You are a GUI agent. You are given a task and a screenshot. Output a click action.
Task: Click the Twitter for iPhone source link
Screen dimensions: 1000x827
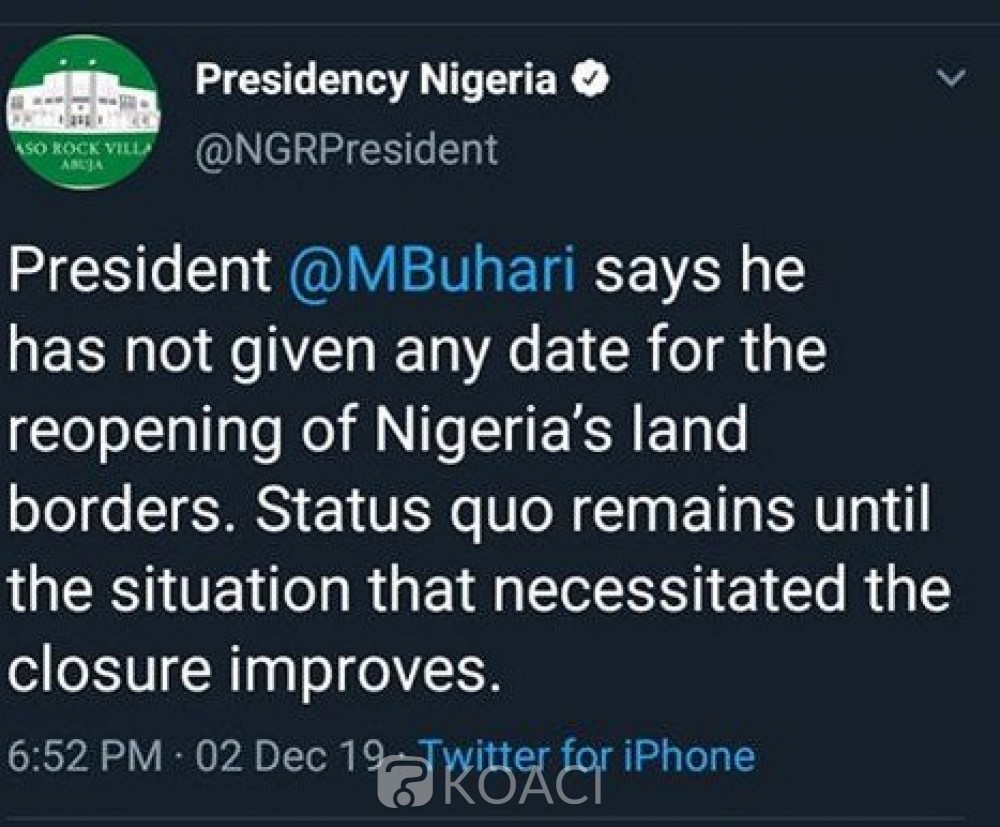pos(586,755)
